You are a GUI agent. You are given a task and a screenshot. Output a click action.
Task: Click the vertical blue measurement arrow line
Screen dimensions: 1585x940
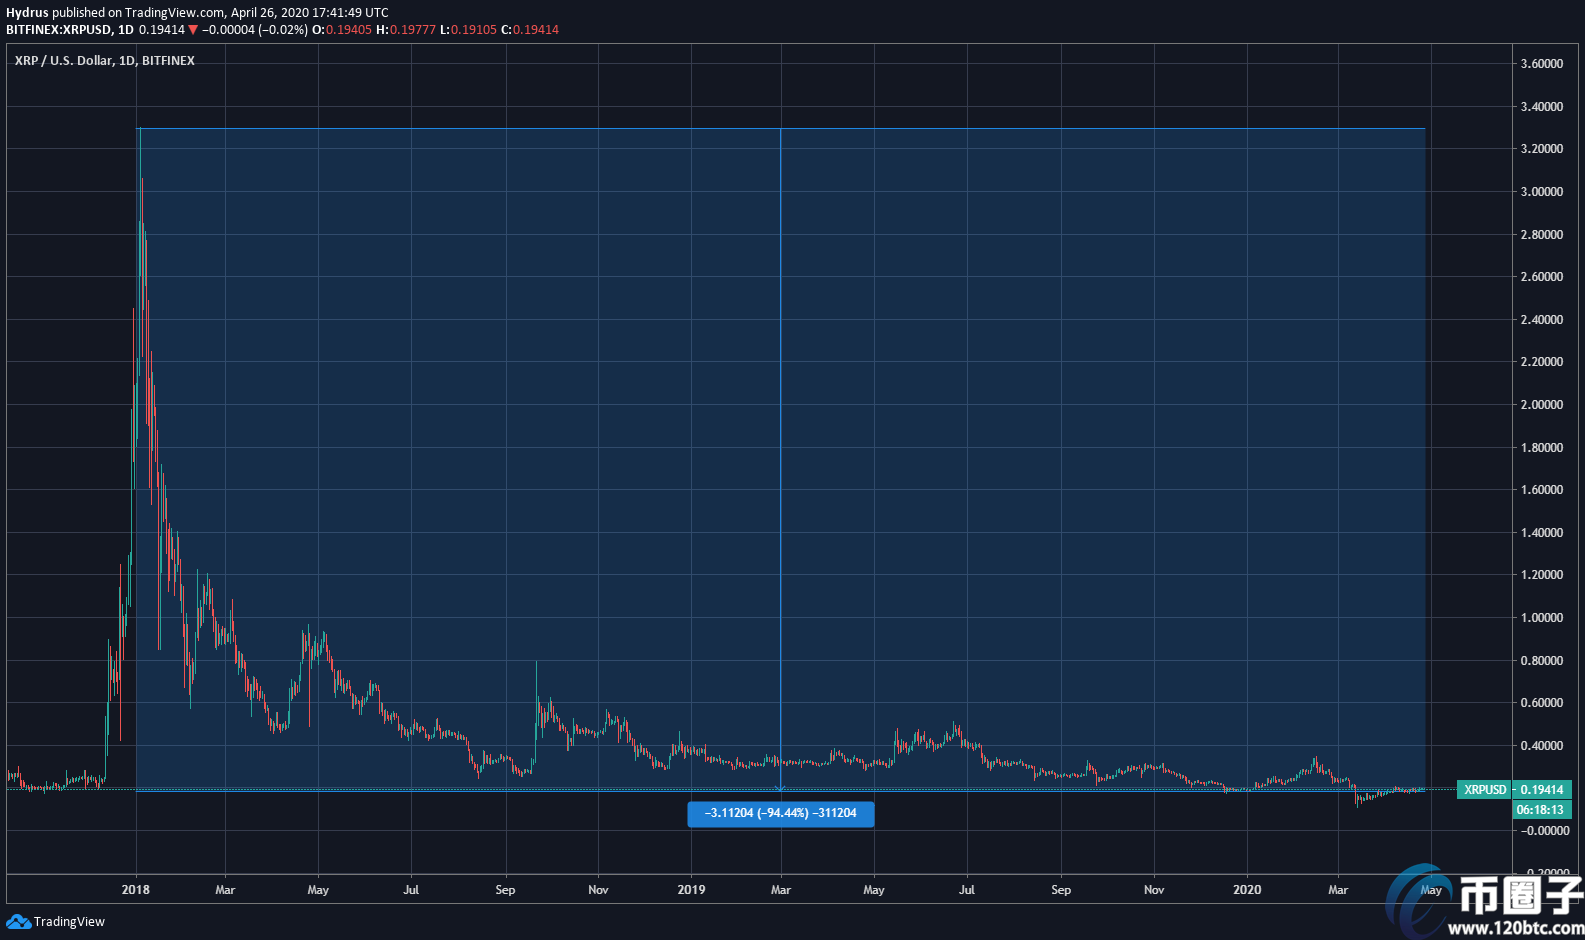tap(781, 460)
